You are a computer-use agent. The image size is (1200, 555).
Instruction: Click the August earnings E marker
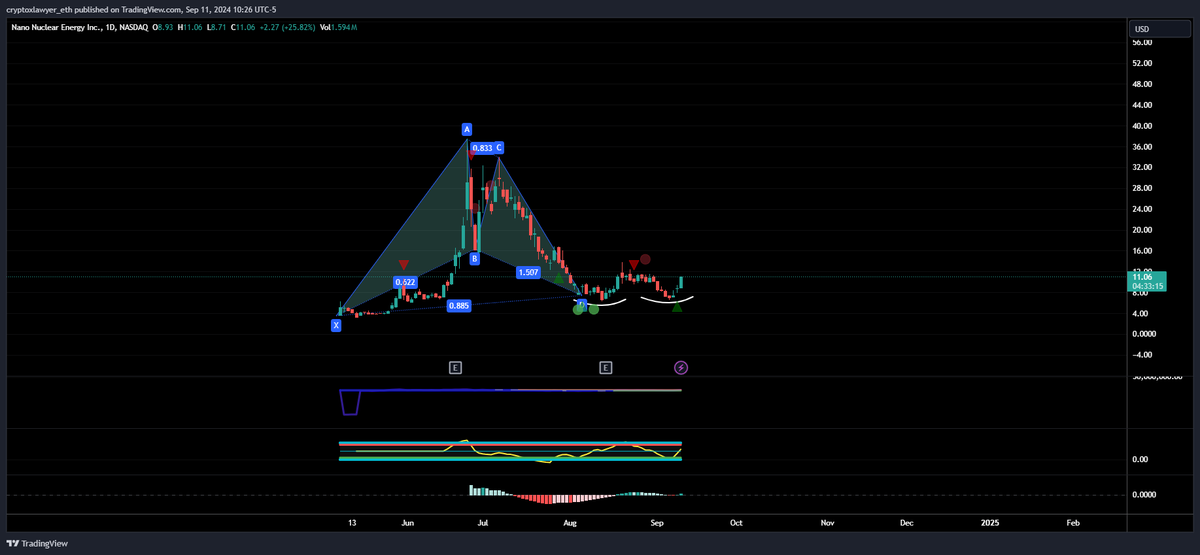click(x=606, y=368)
